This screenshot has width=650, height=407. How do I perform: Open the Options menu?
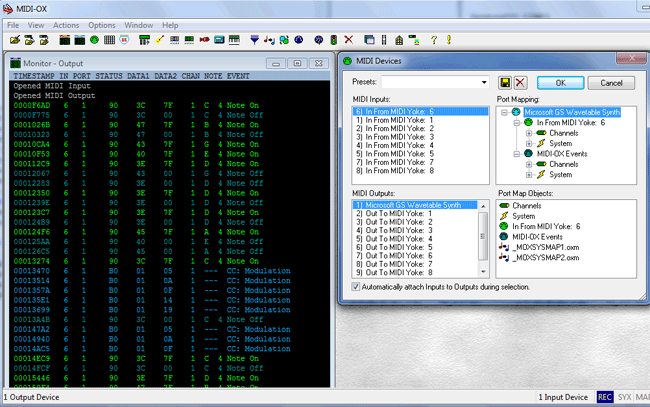[102, 25]
